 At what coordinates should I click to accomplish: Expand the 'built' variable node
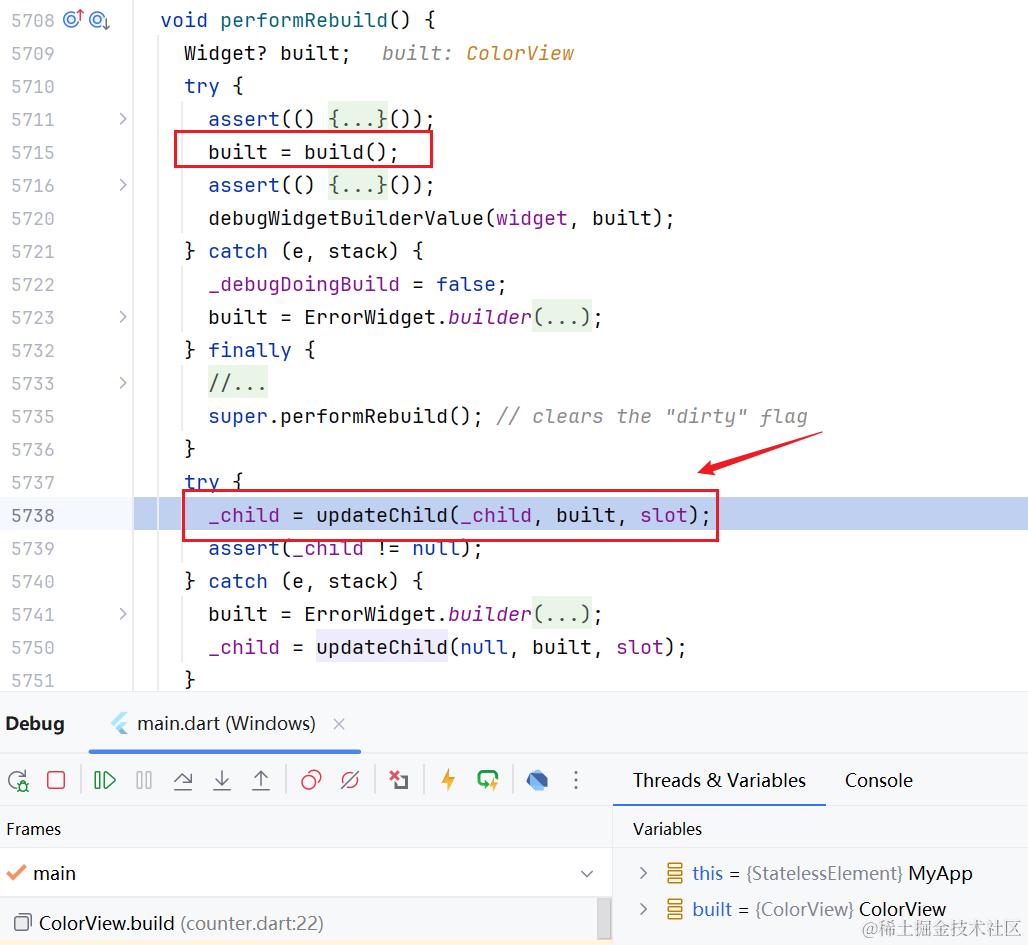[643, 909]
